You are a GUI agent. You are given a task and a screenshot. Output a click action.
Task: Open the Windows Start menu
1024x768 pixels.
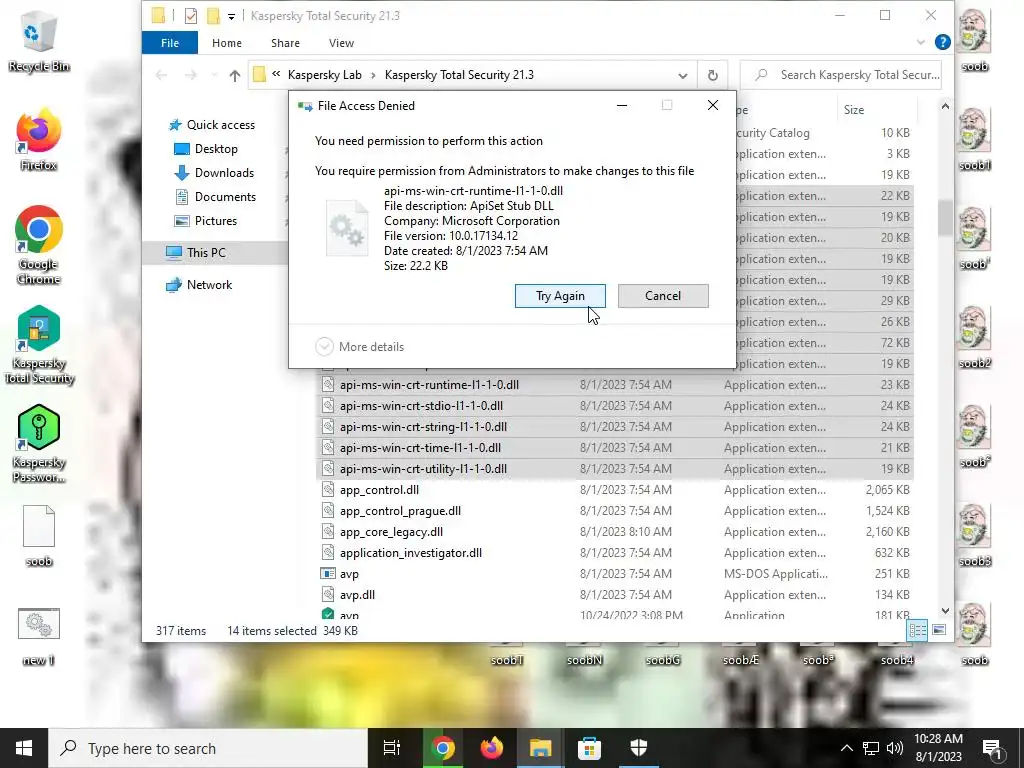pos(24,748)
